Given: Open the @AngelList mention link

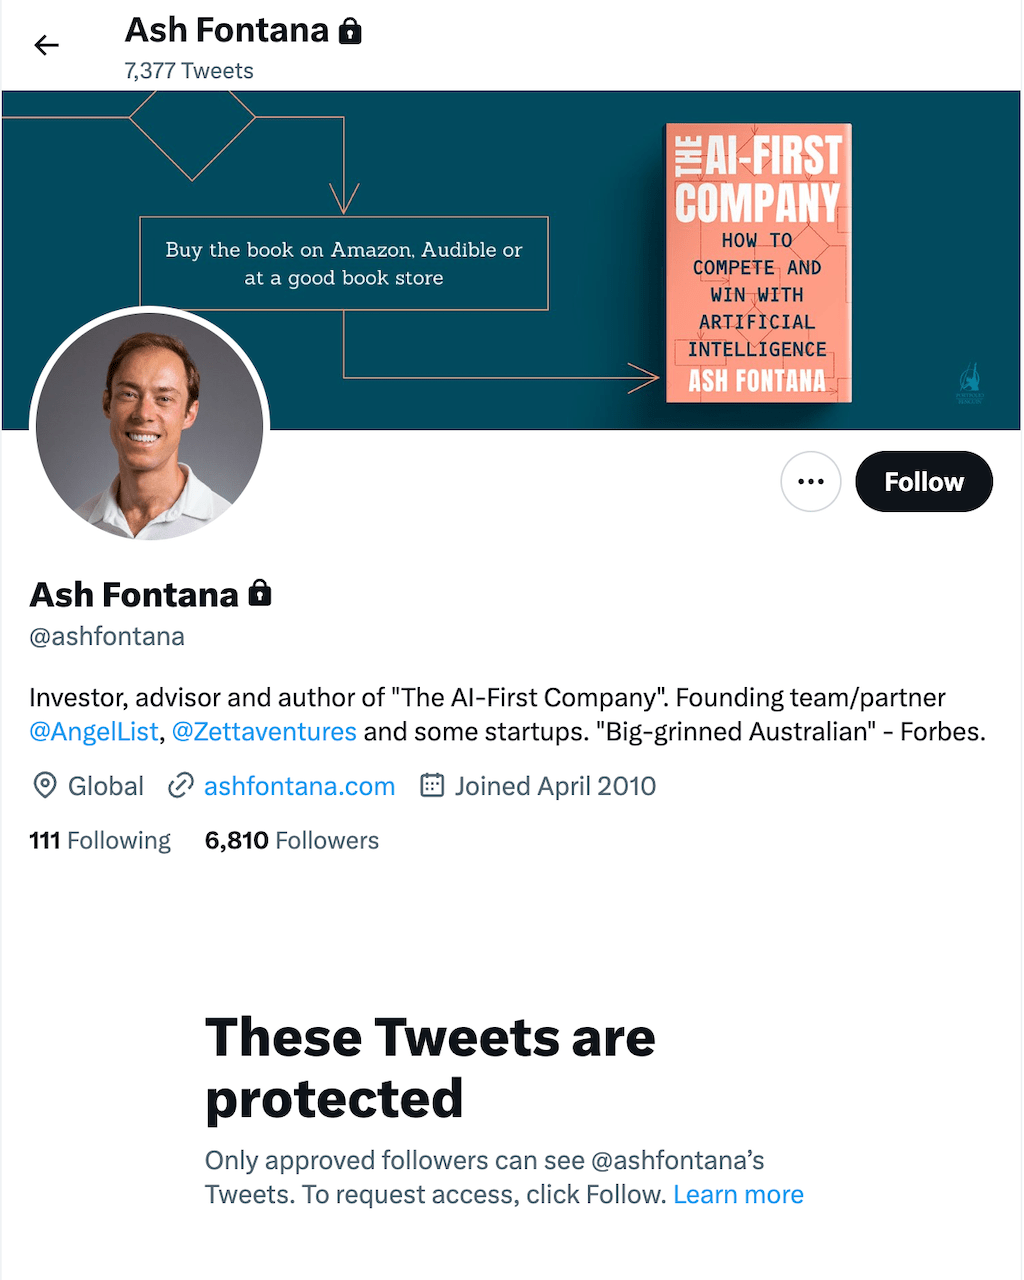Looking at the screenshot, I should pyautogui.click(x=94, y=732).
